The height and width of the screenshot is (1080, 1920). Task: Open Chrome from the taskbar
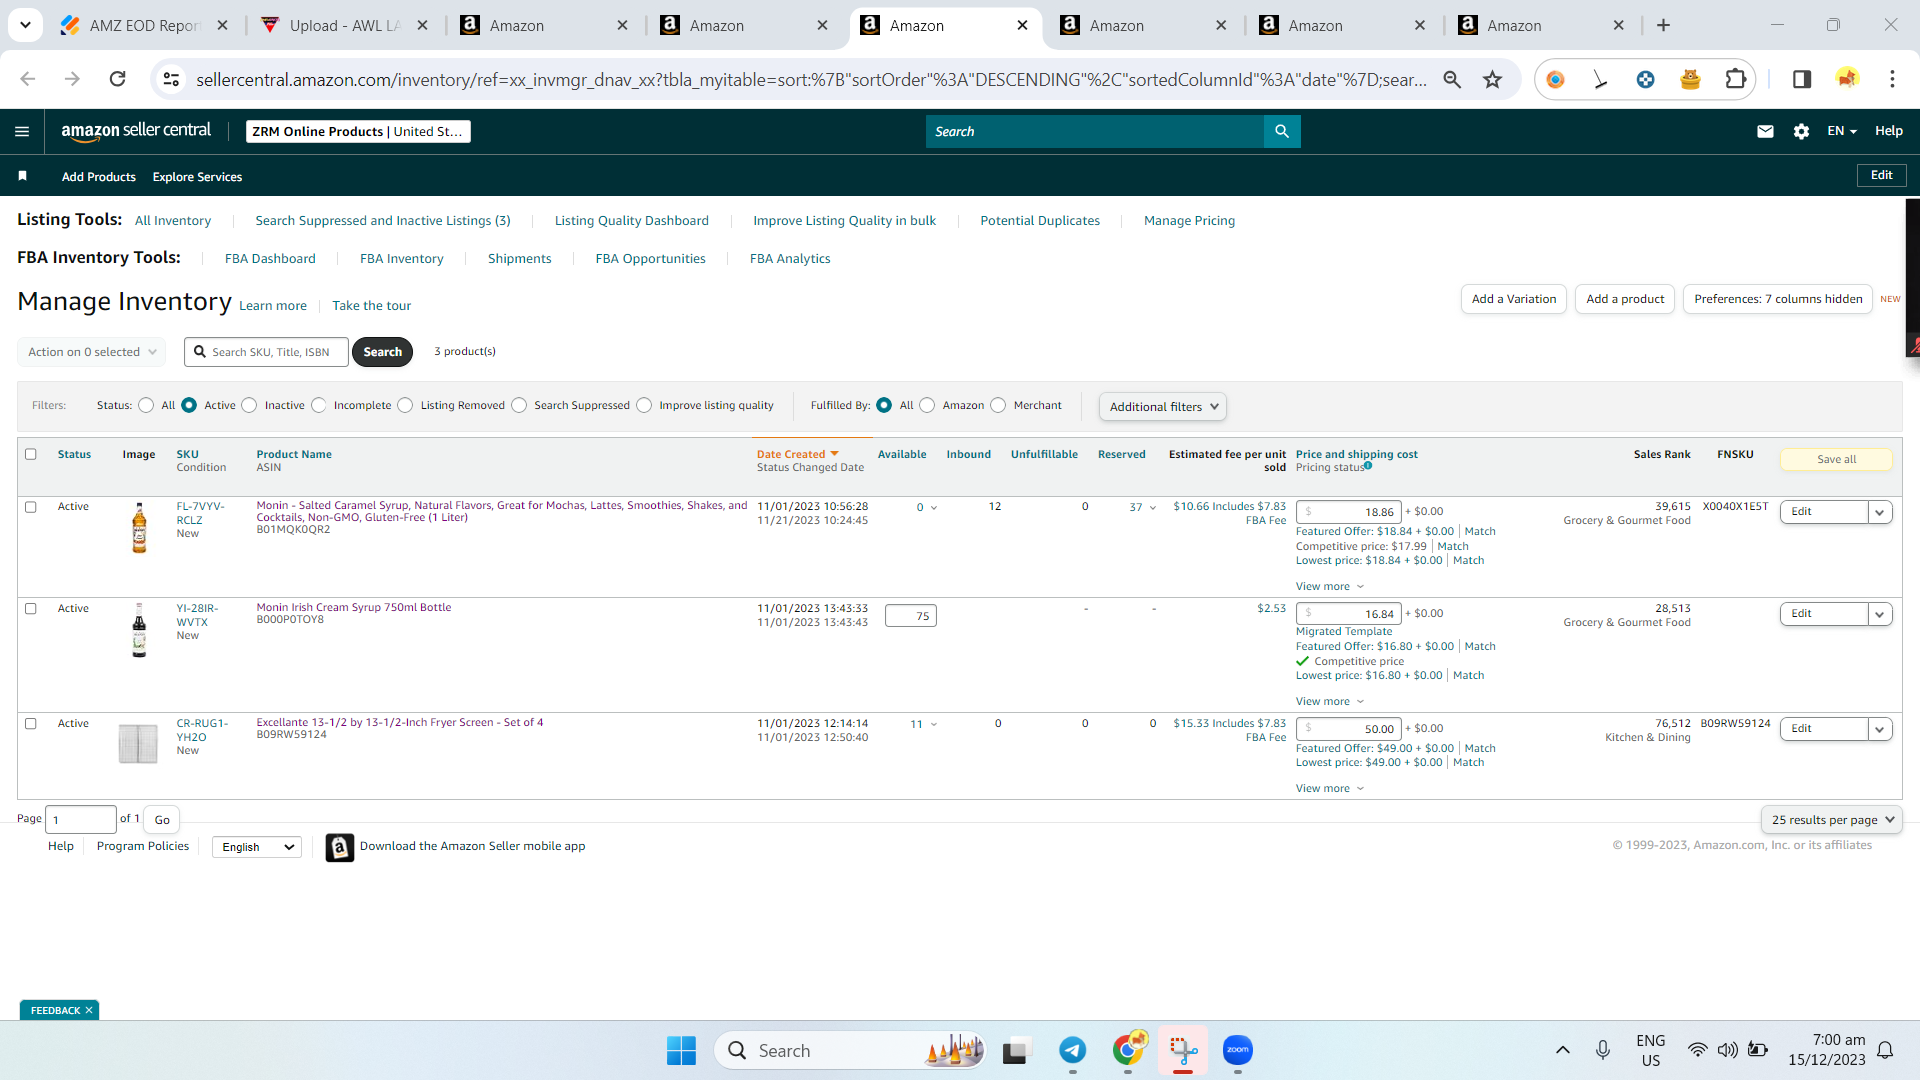[x=1128, y=1050]
